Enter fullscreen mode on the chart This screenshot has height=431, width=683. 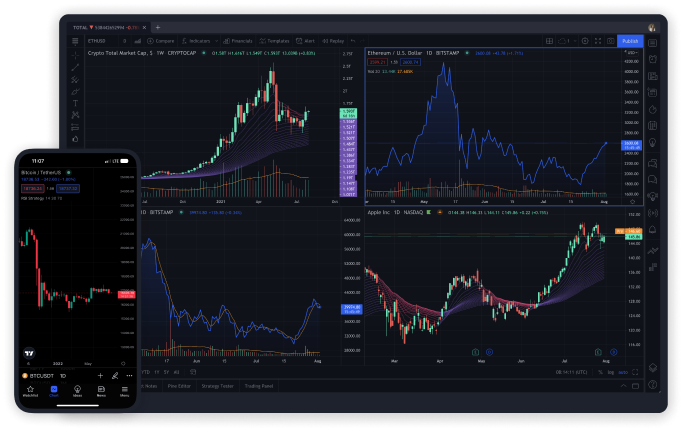pos(598,41)
